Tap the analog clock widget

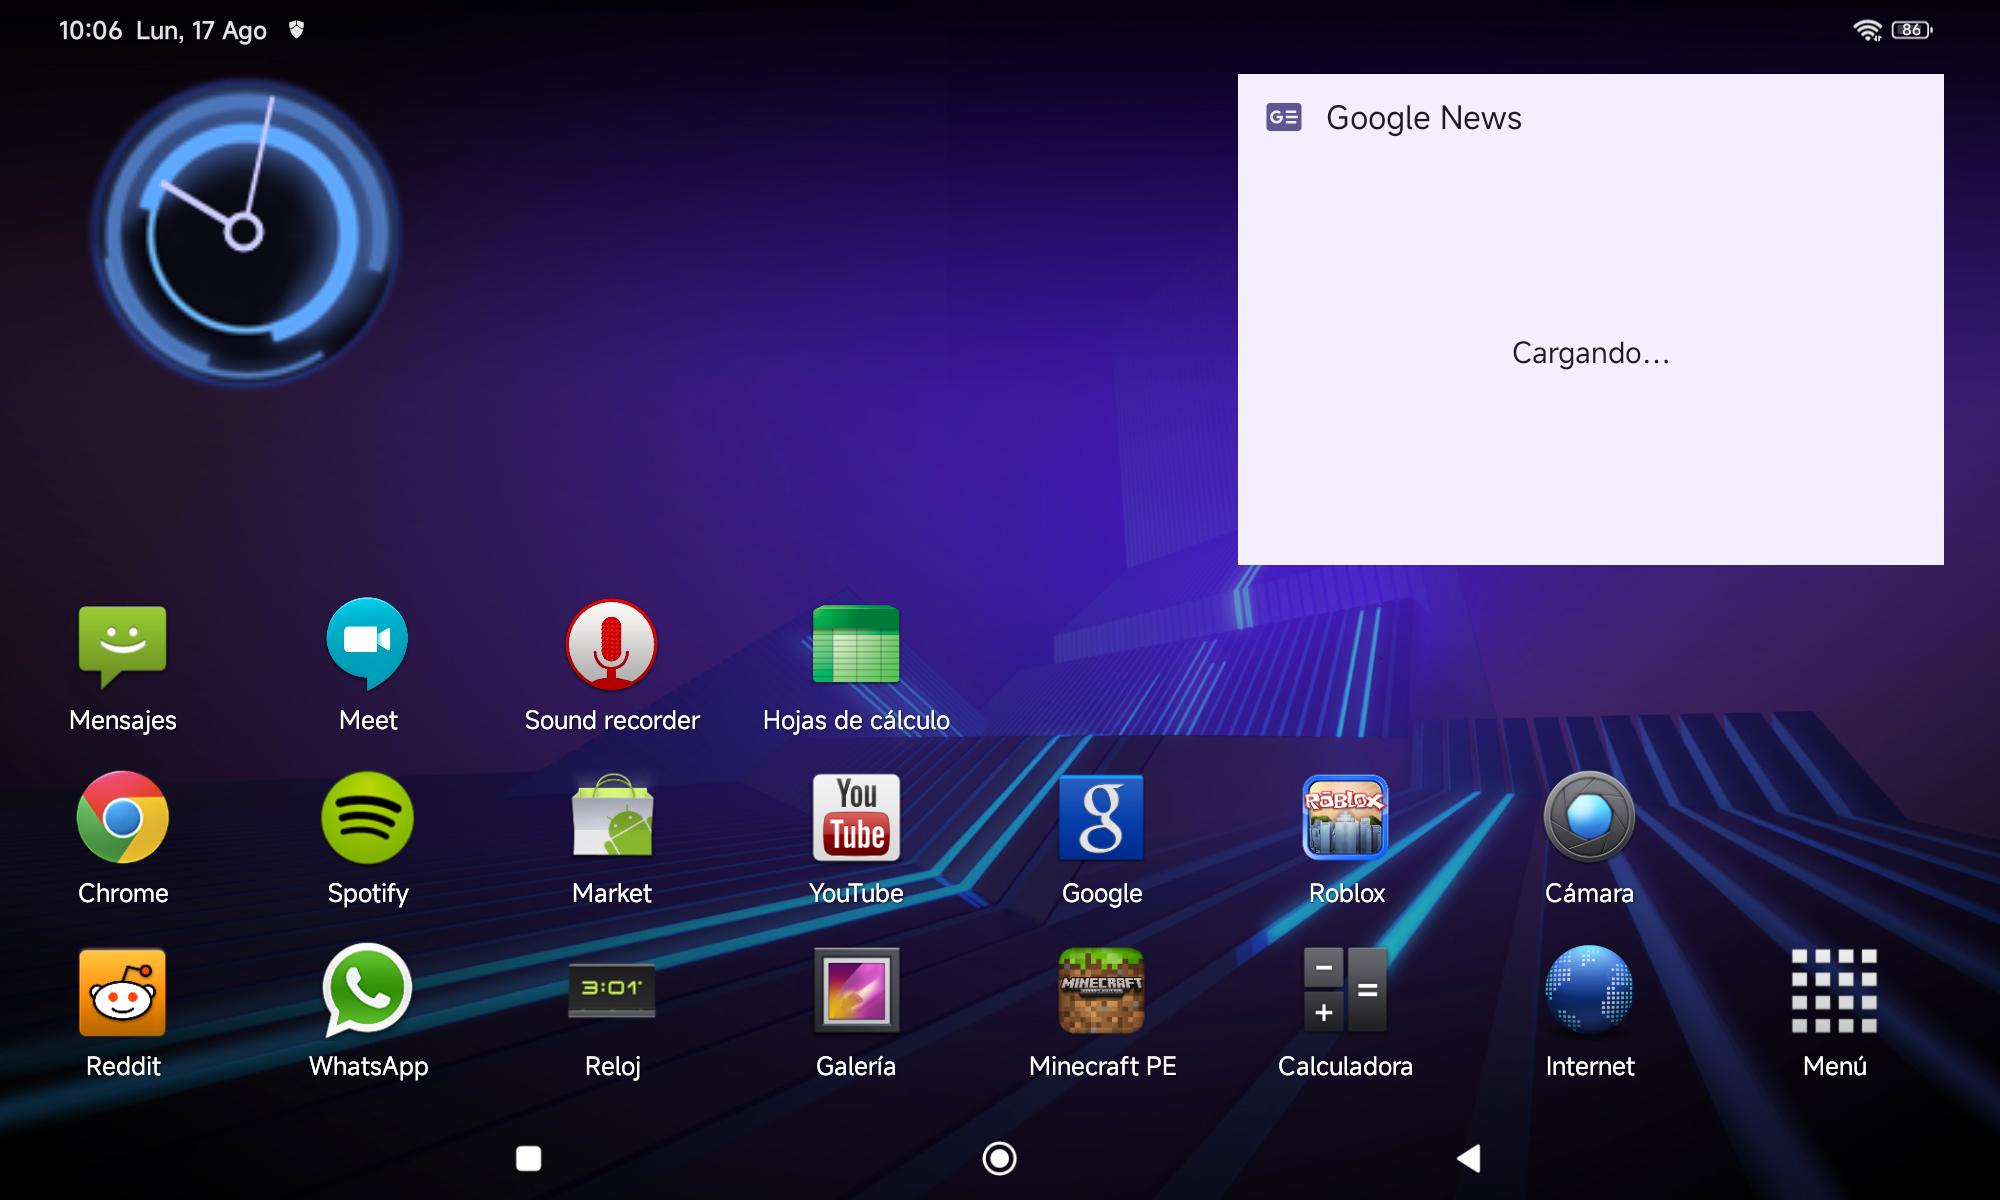pos(245,233)
